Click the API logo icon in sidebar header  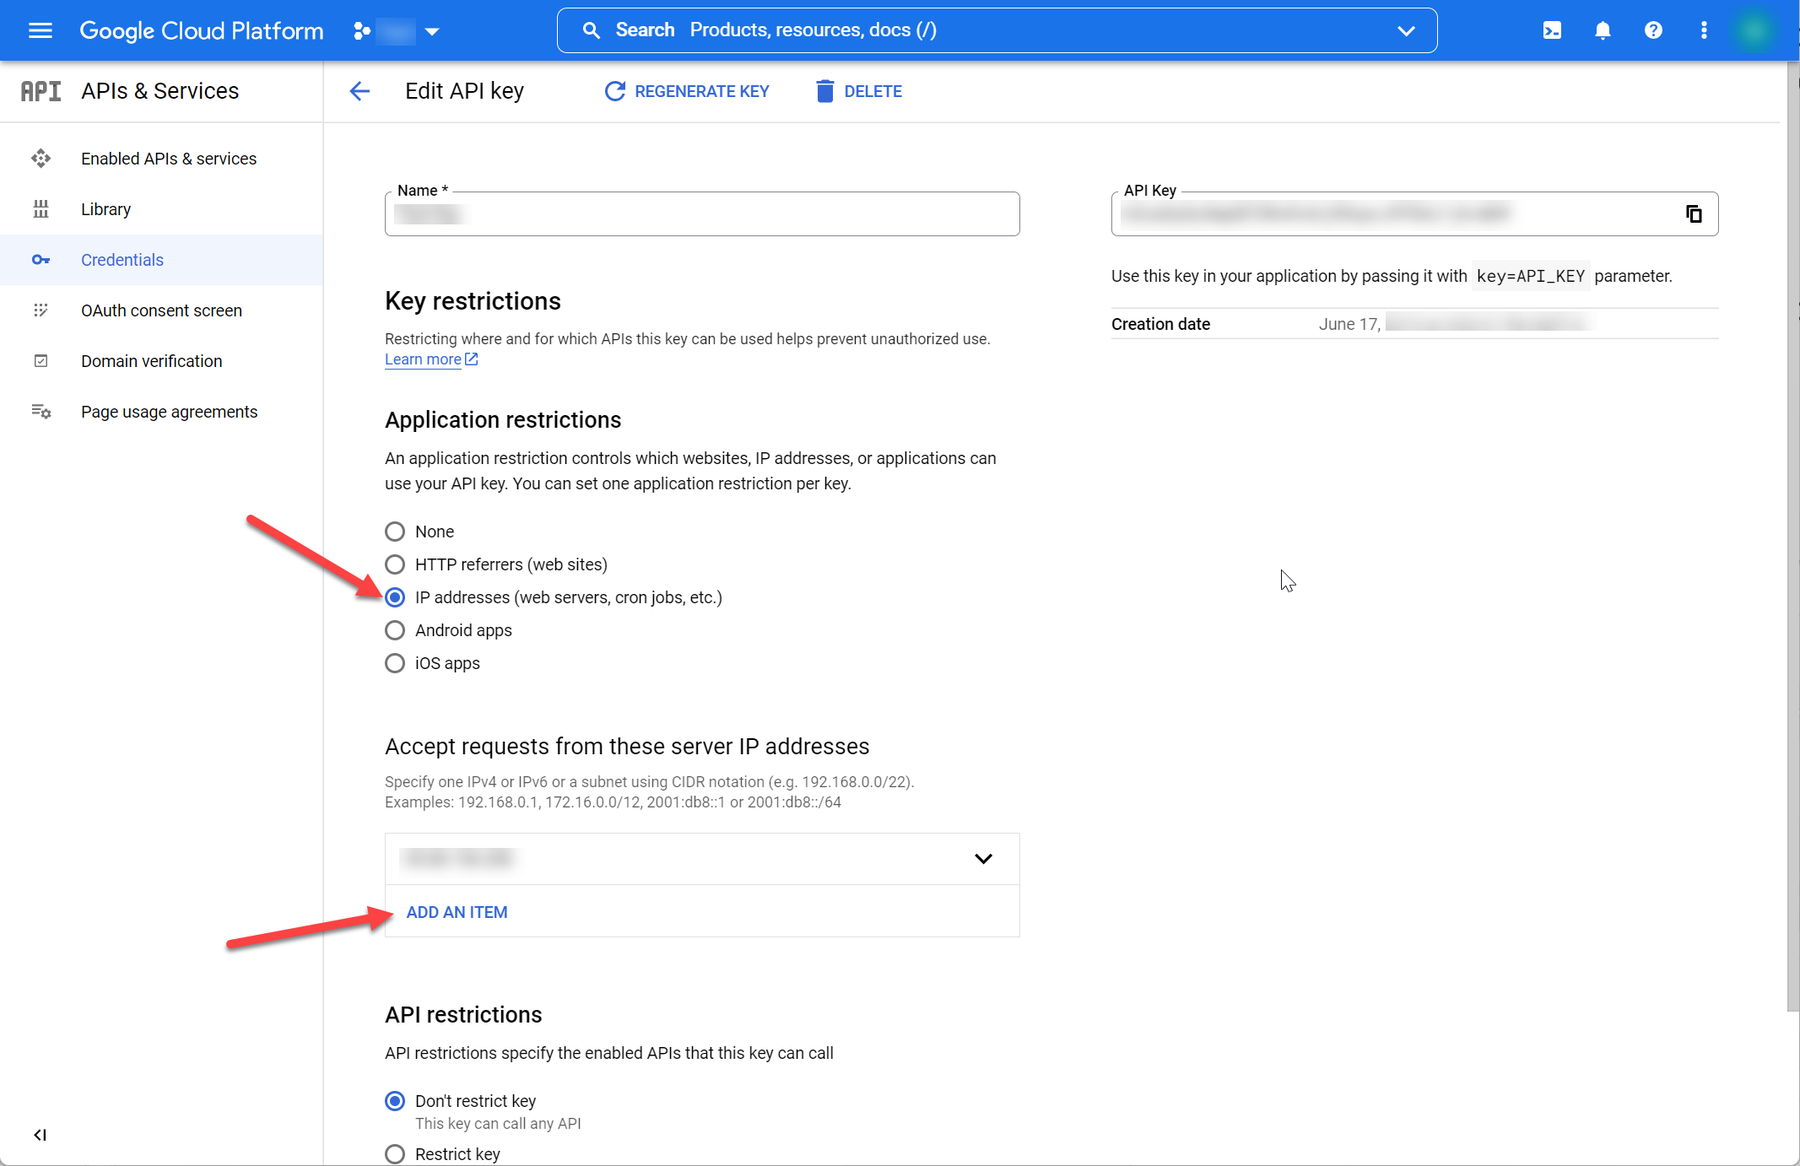[41, 91]
